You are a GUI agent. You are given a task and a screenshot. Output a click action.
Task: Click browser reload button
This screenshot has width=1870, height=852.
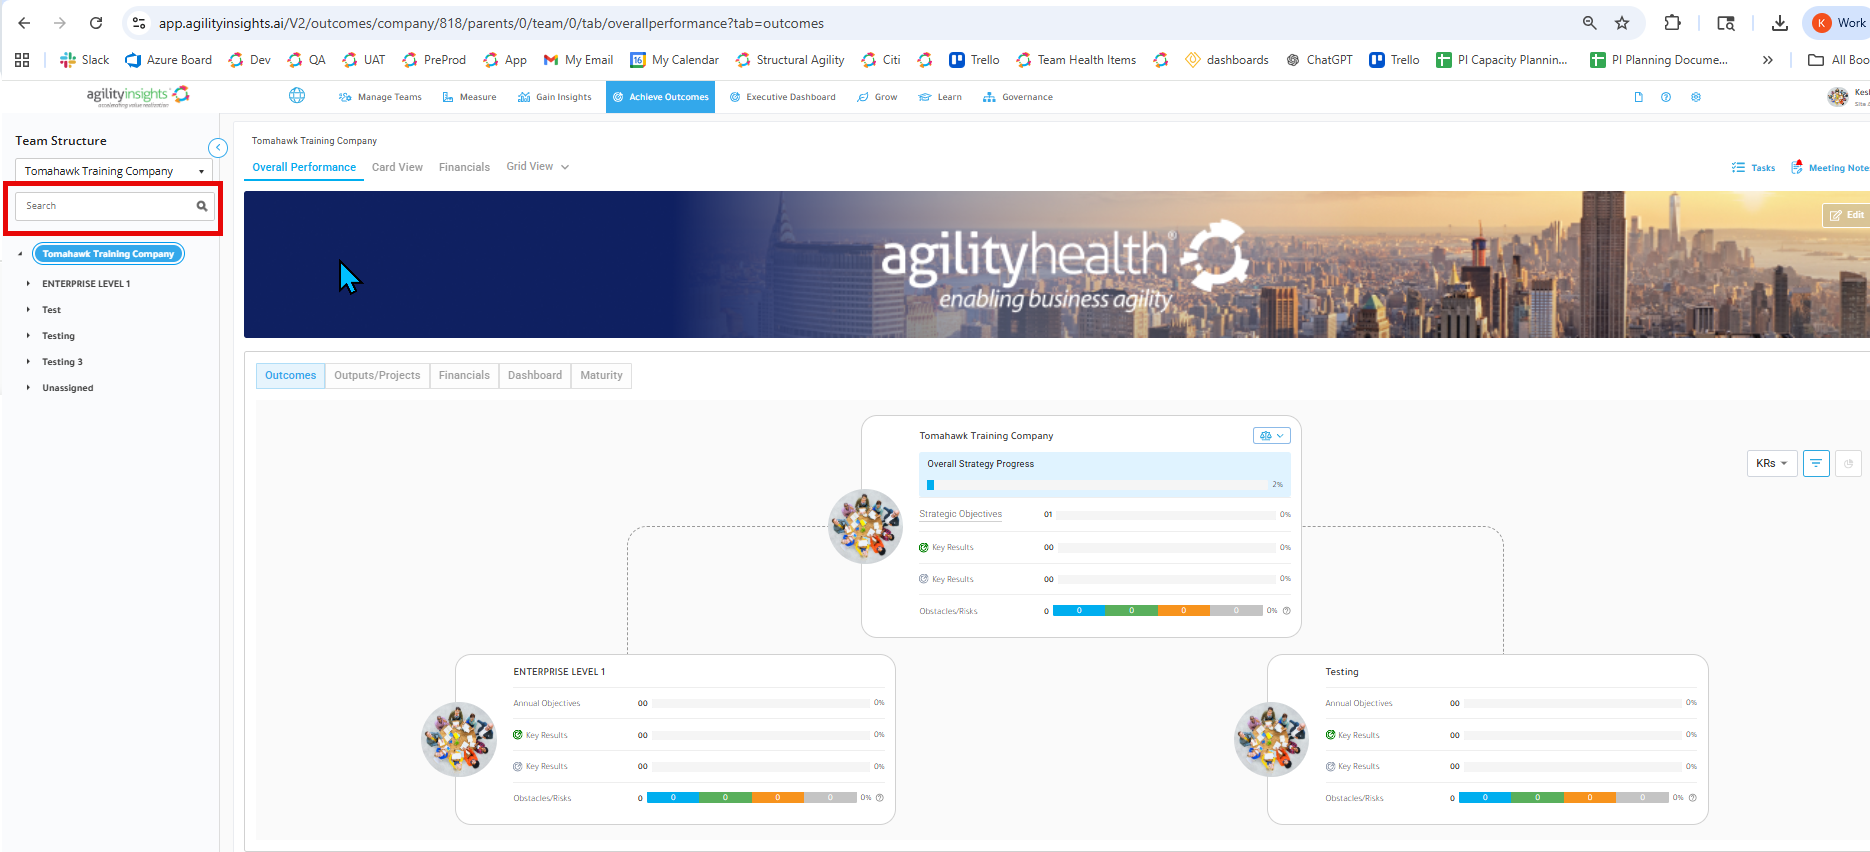click(96, 23)
